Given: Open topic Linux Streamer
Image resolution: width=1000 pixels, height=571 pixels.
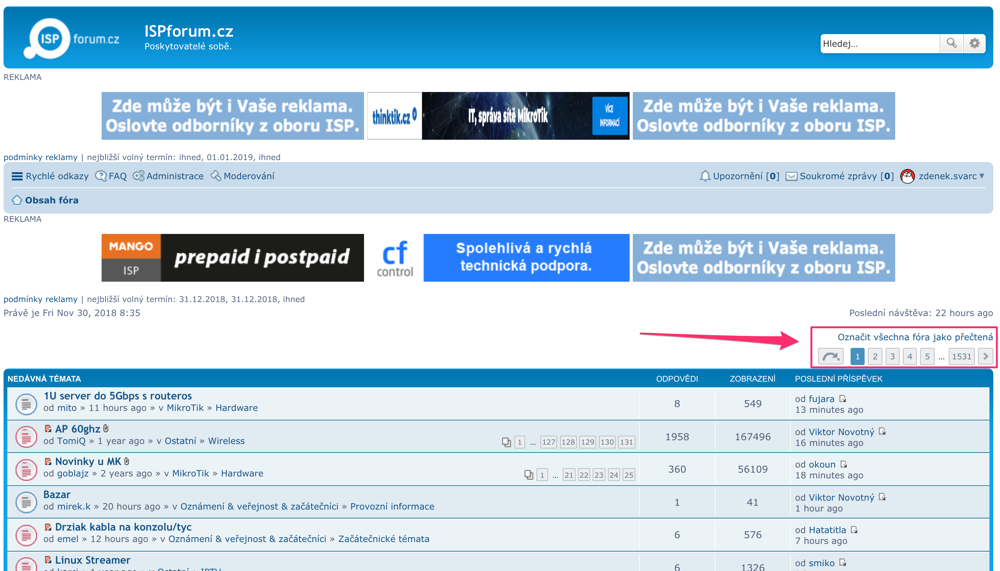Looking at the screenshot, I should (x=92, y=560).
